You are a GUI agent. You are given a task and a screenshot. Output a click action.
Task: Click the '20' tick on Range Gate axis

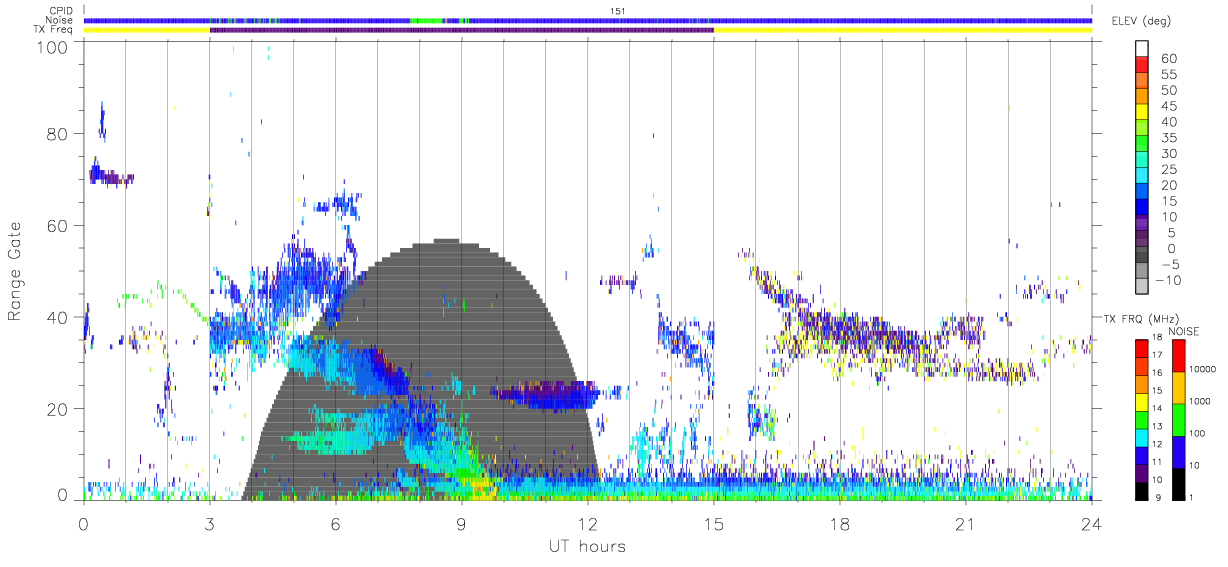point(58,409)
